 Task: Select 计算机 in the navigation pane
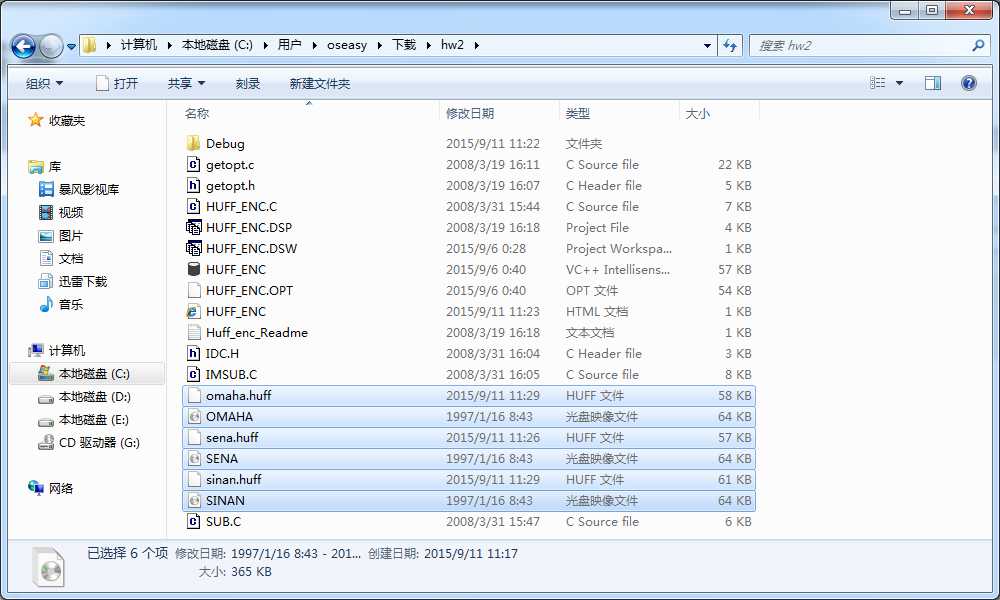[x=57, y=350]
